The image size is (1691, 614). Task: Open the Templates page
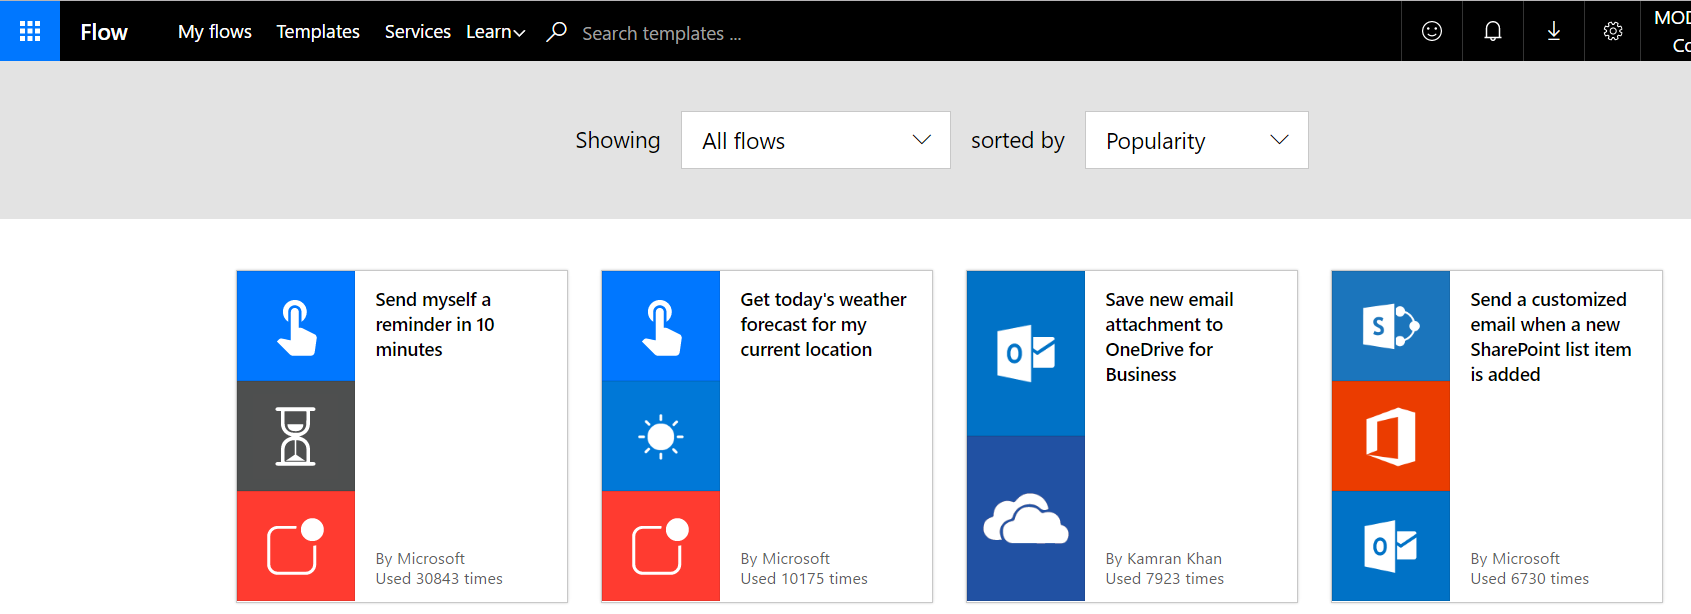(x=318, y=32)
